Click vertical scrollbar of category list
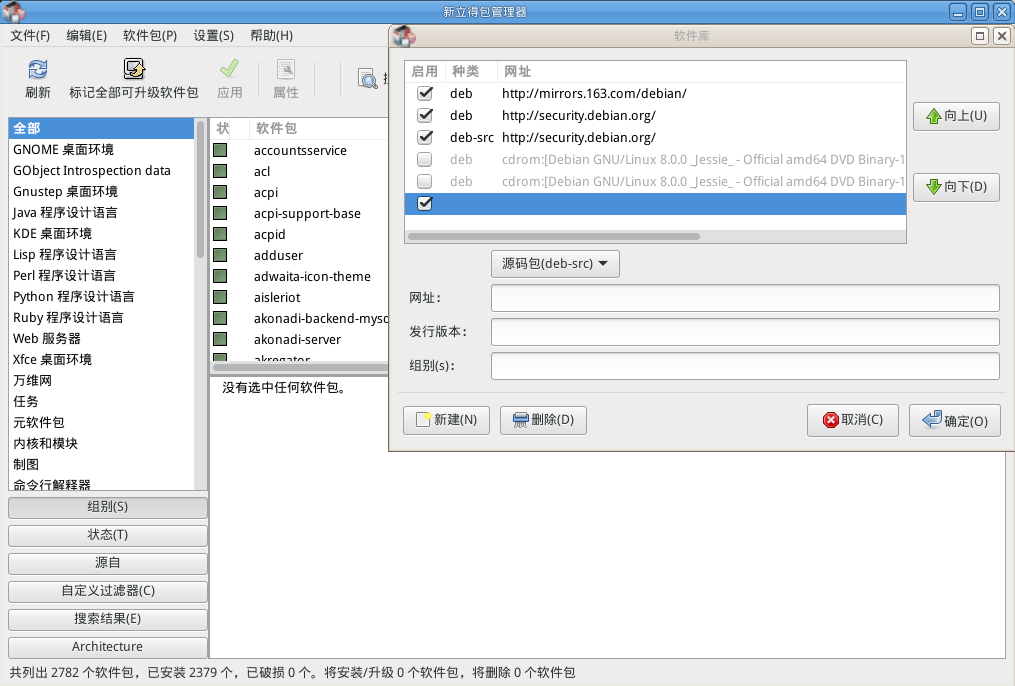The height and width of the screenshot is (686, 1015). (200, 190)
